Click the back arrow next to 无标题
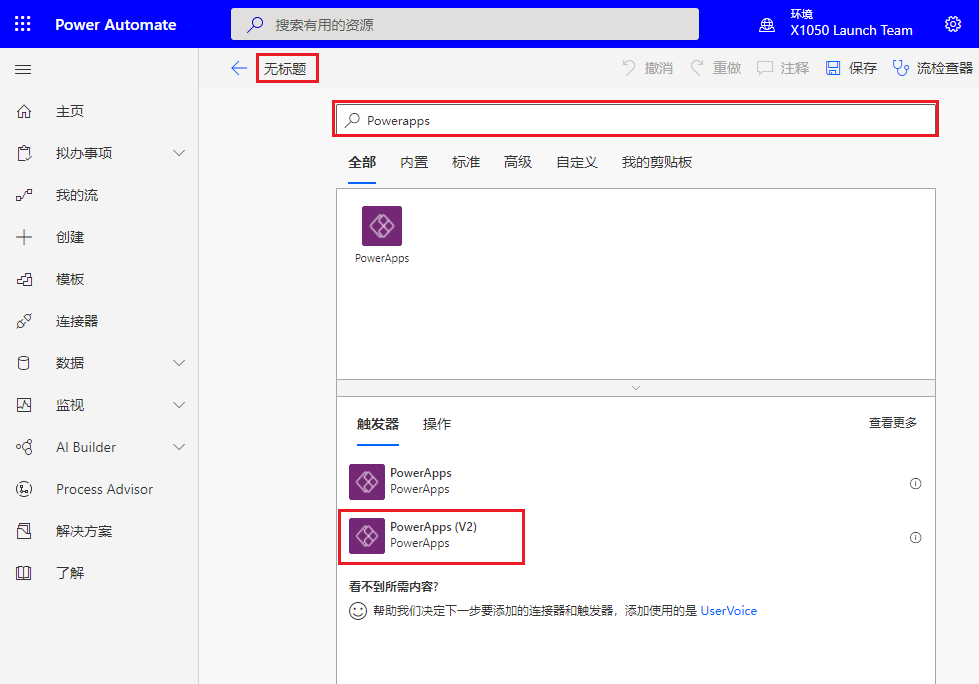Image resolution: width=979 pixels, height=684 pixels. pyautogui.click(x=239, y=68)
